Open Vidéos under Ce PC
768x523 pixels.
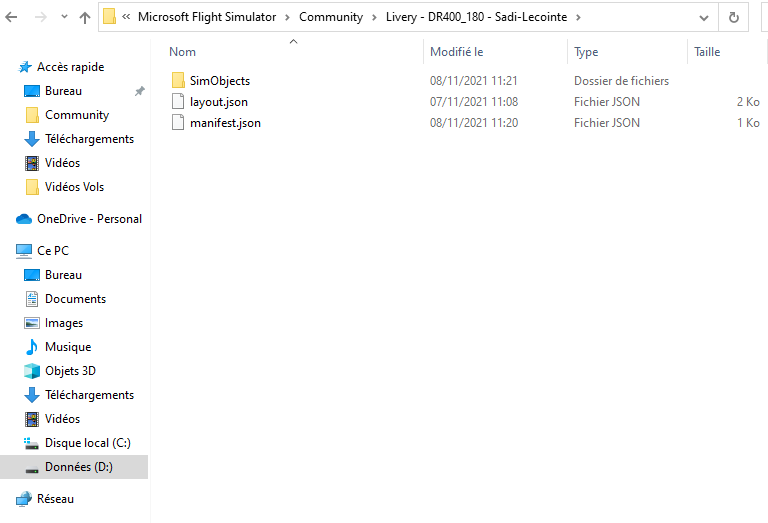pos(62,419)
